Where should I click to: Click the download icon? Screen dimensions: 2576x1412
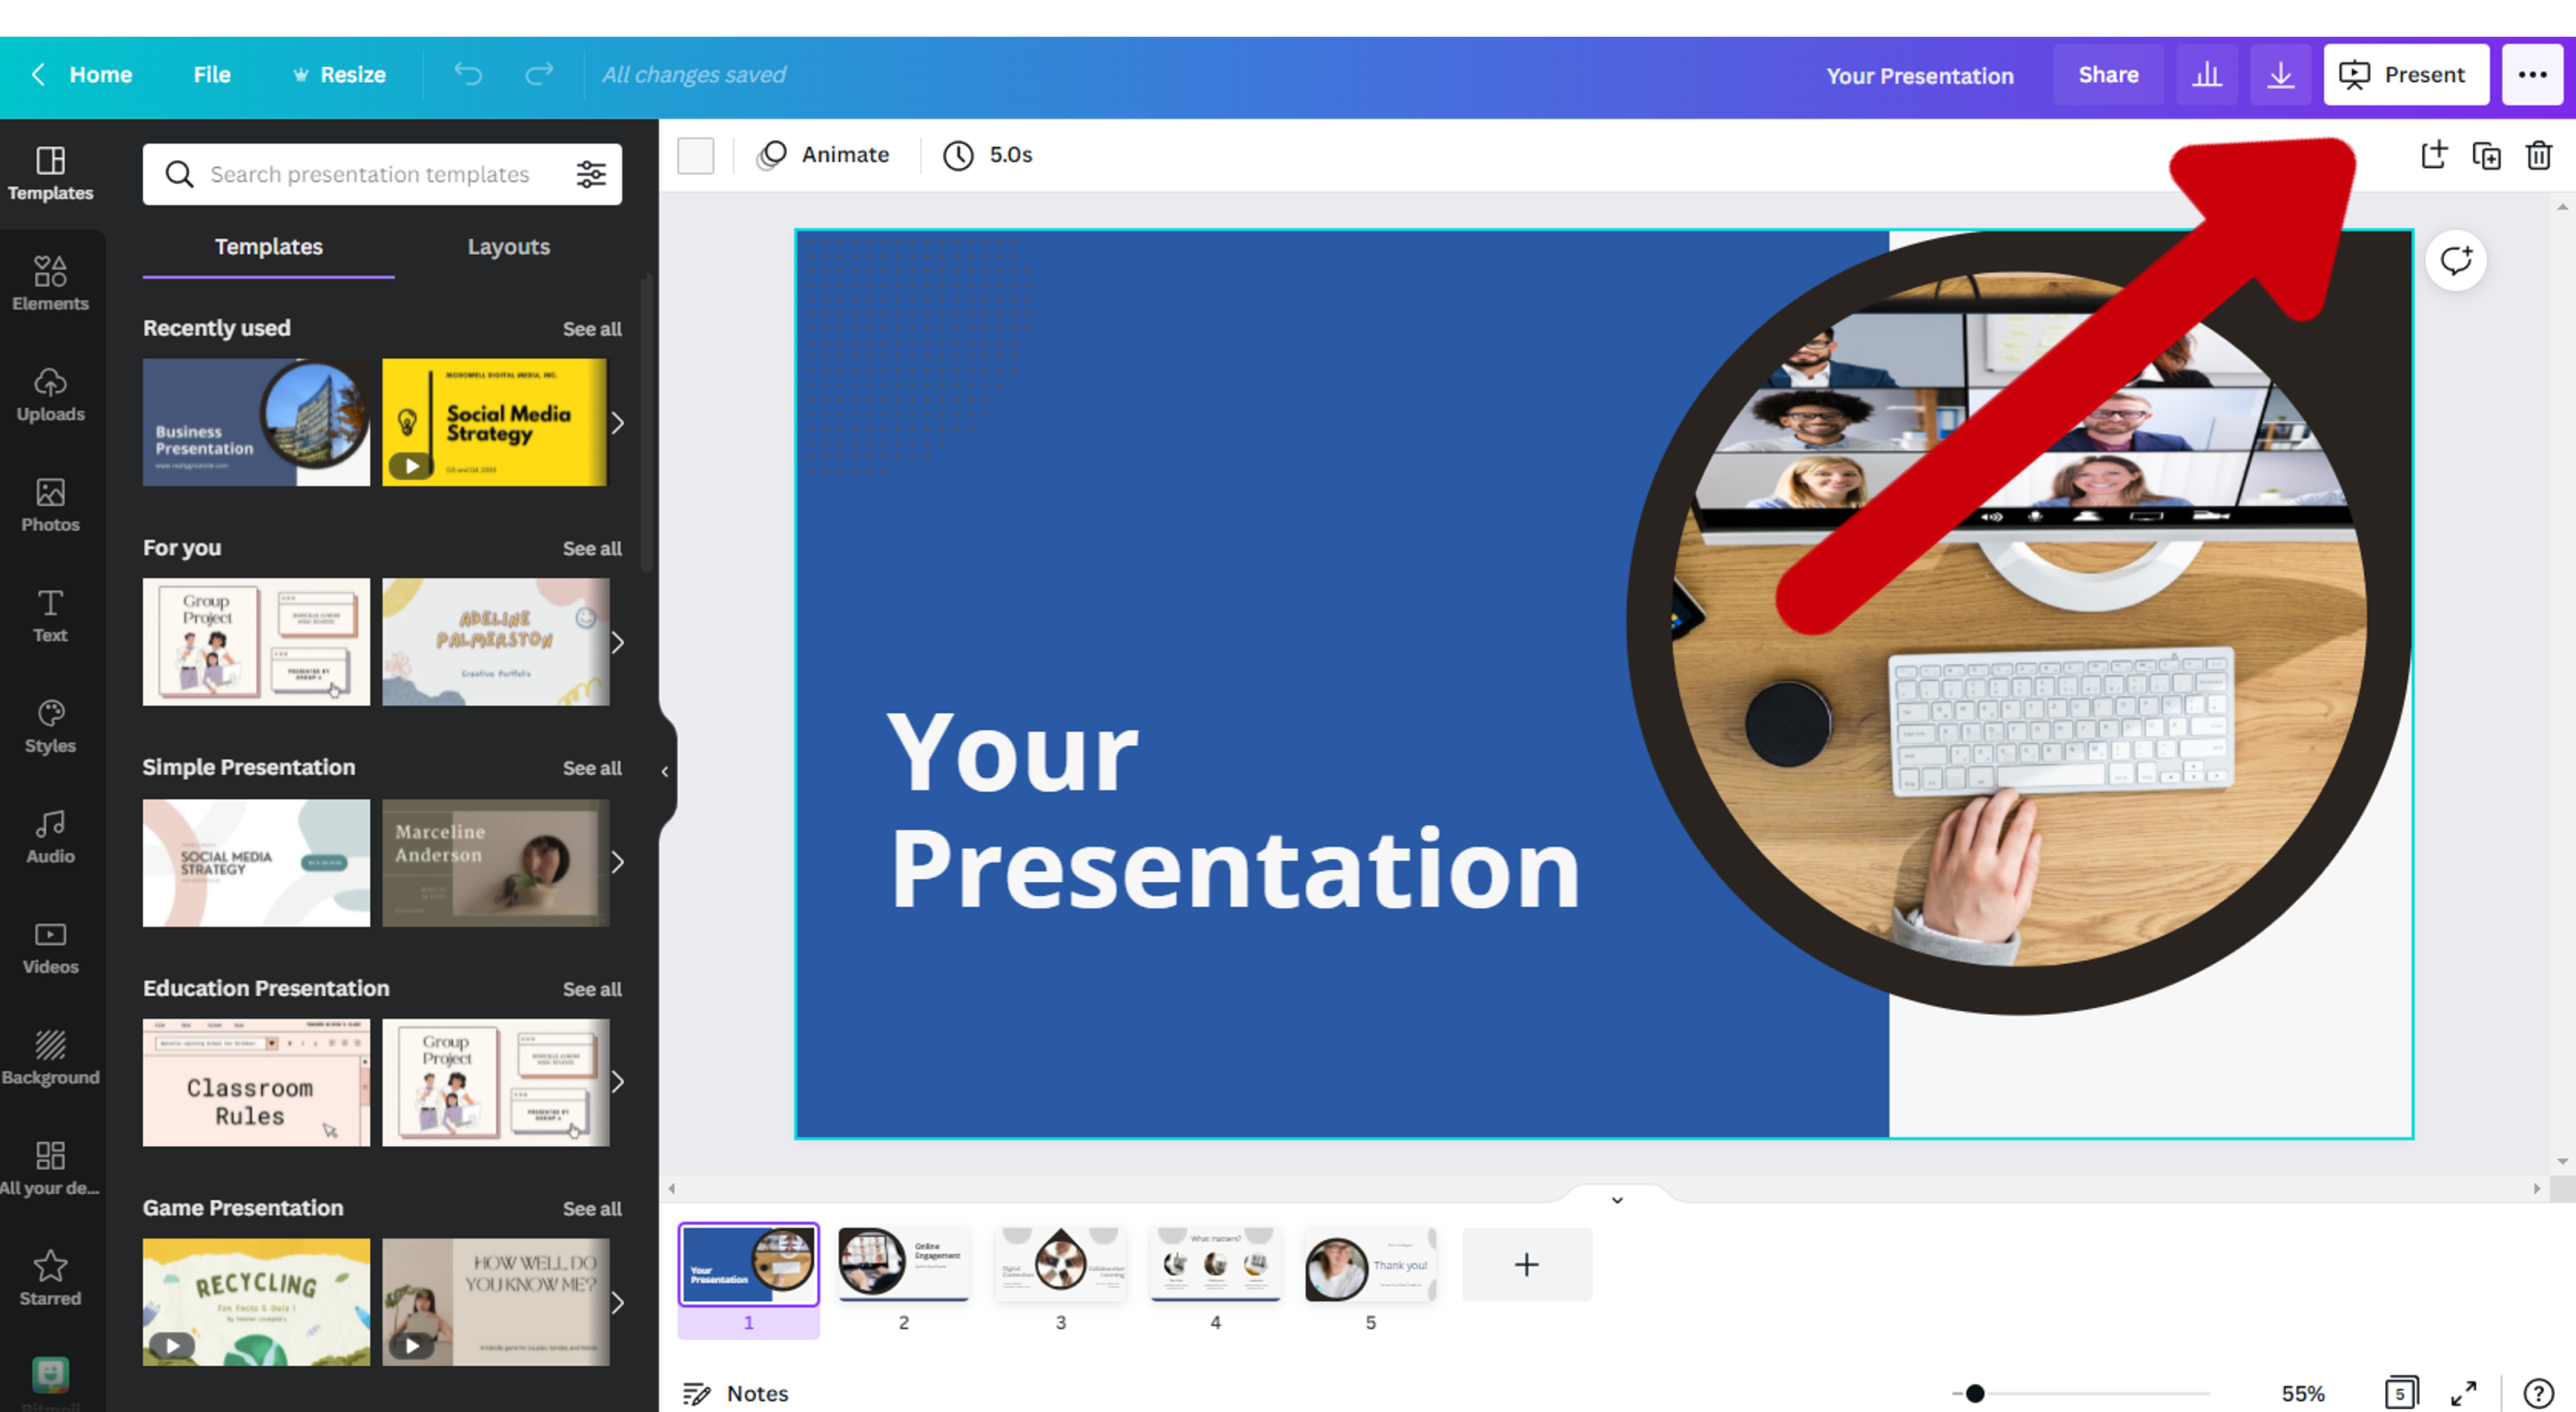coord(2280,74)
